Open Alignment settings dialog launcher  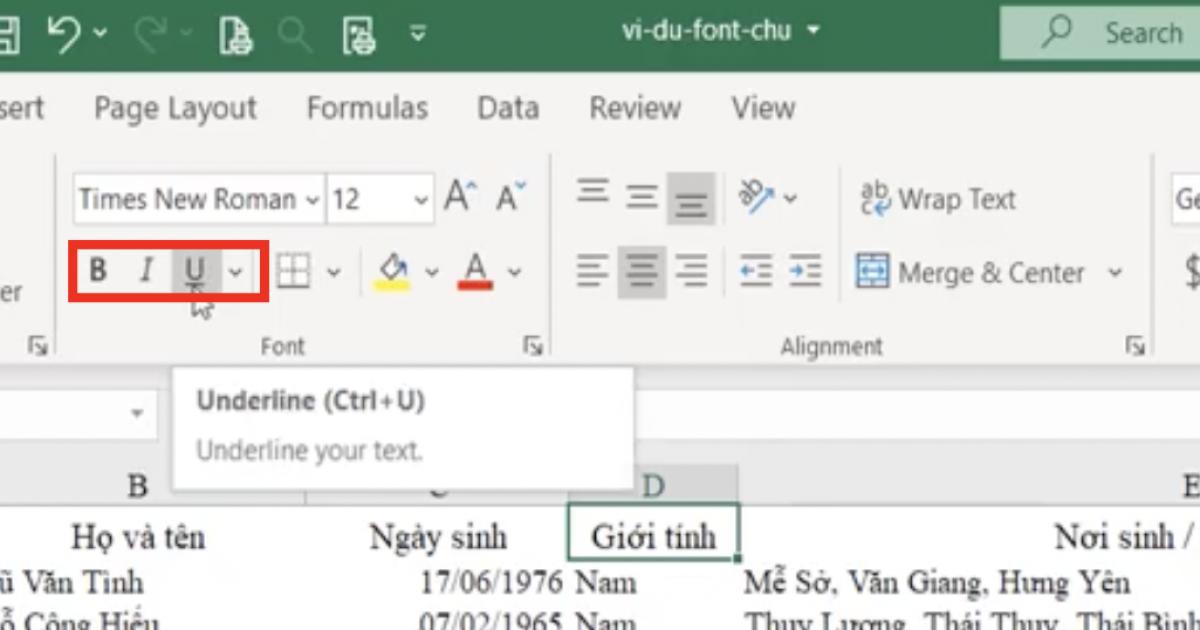click(1135, 346)
